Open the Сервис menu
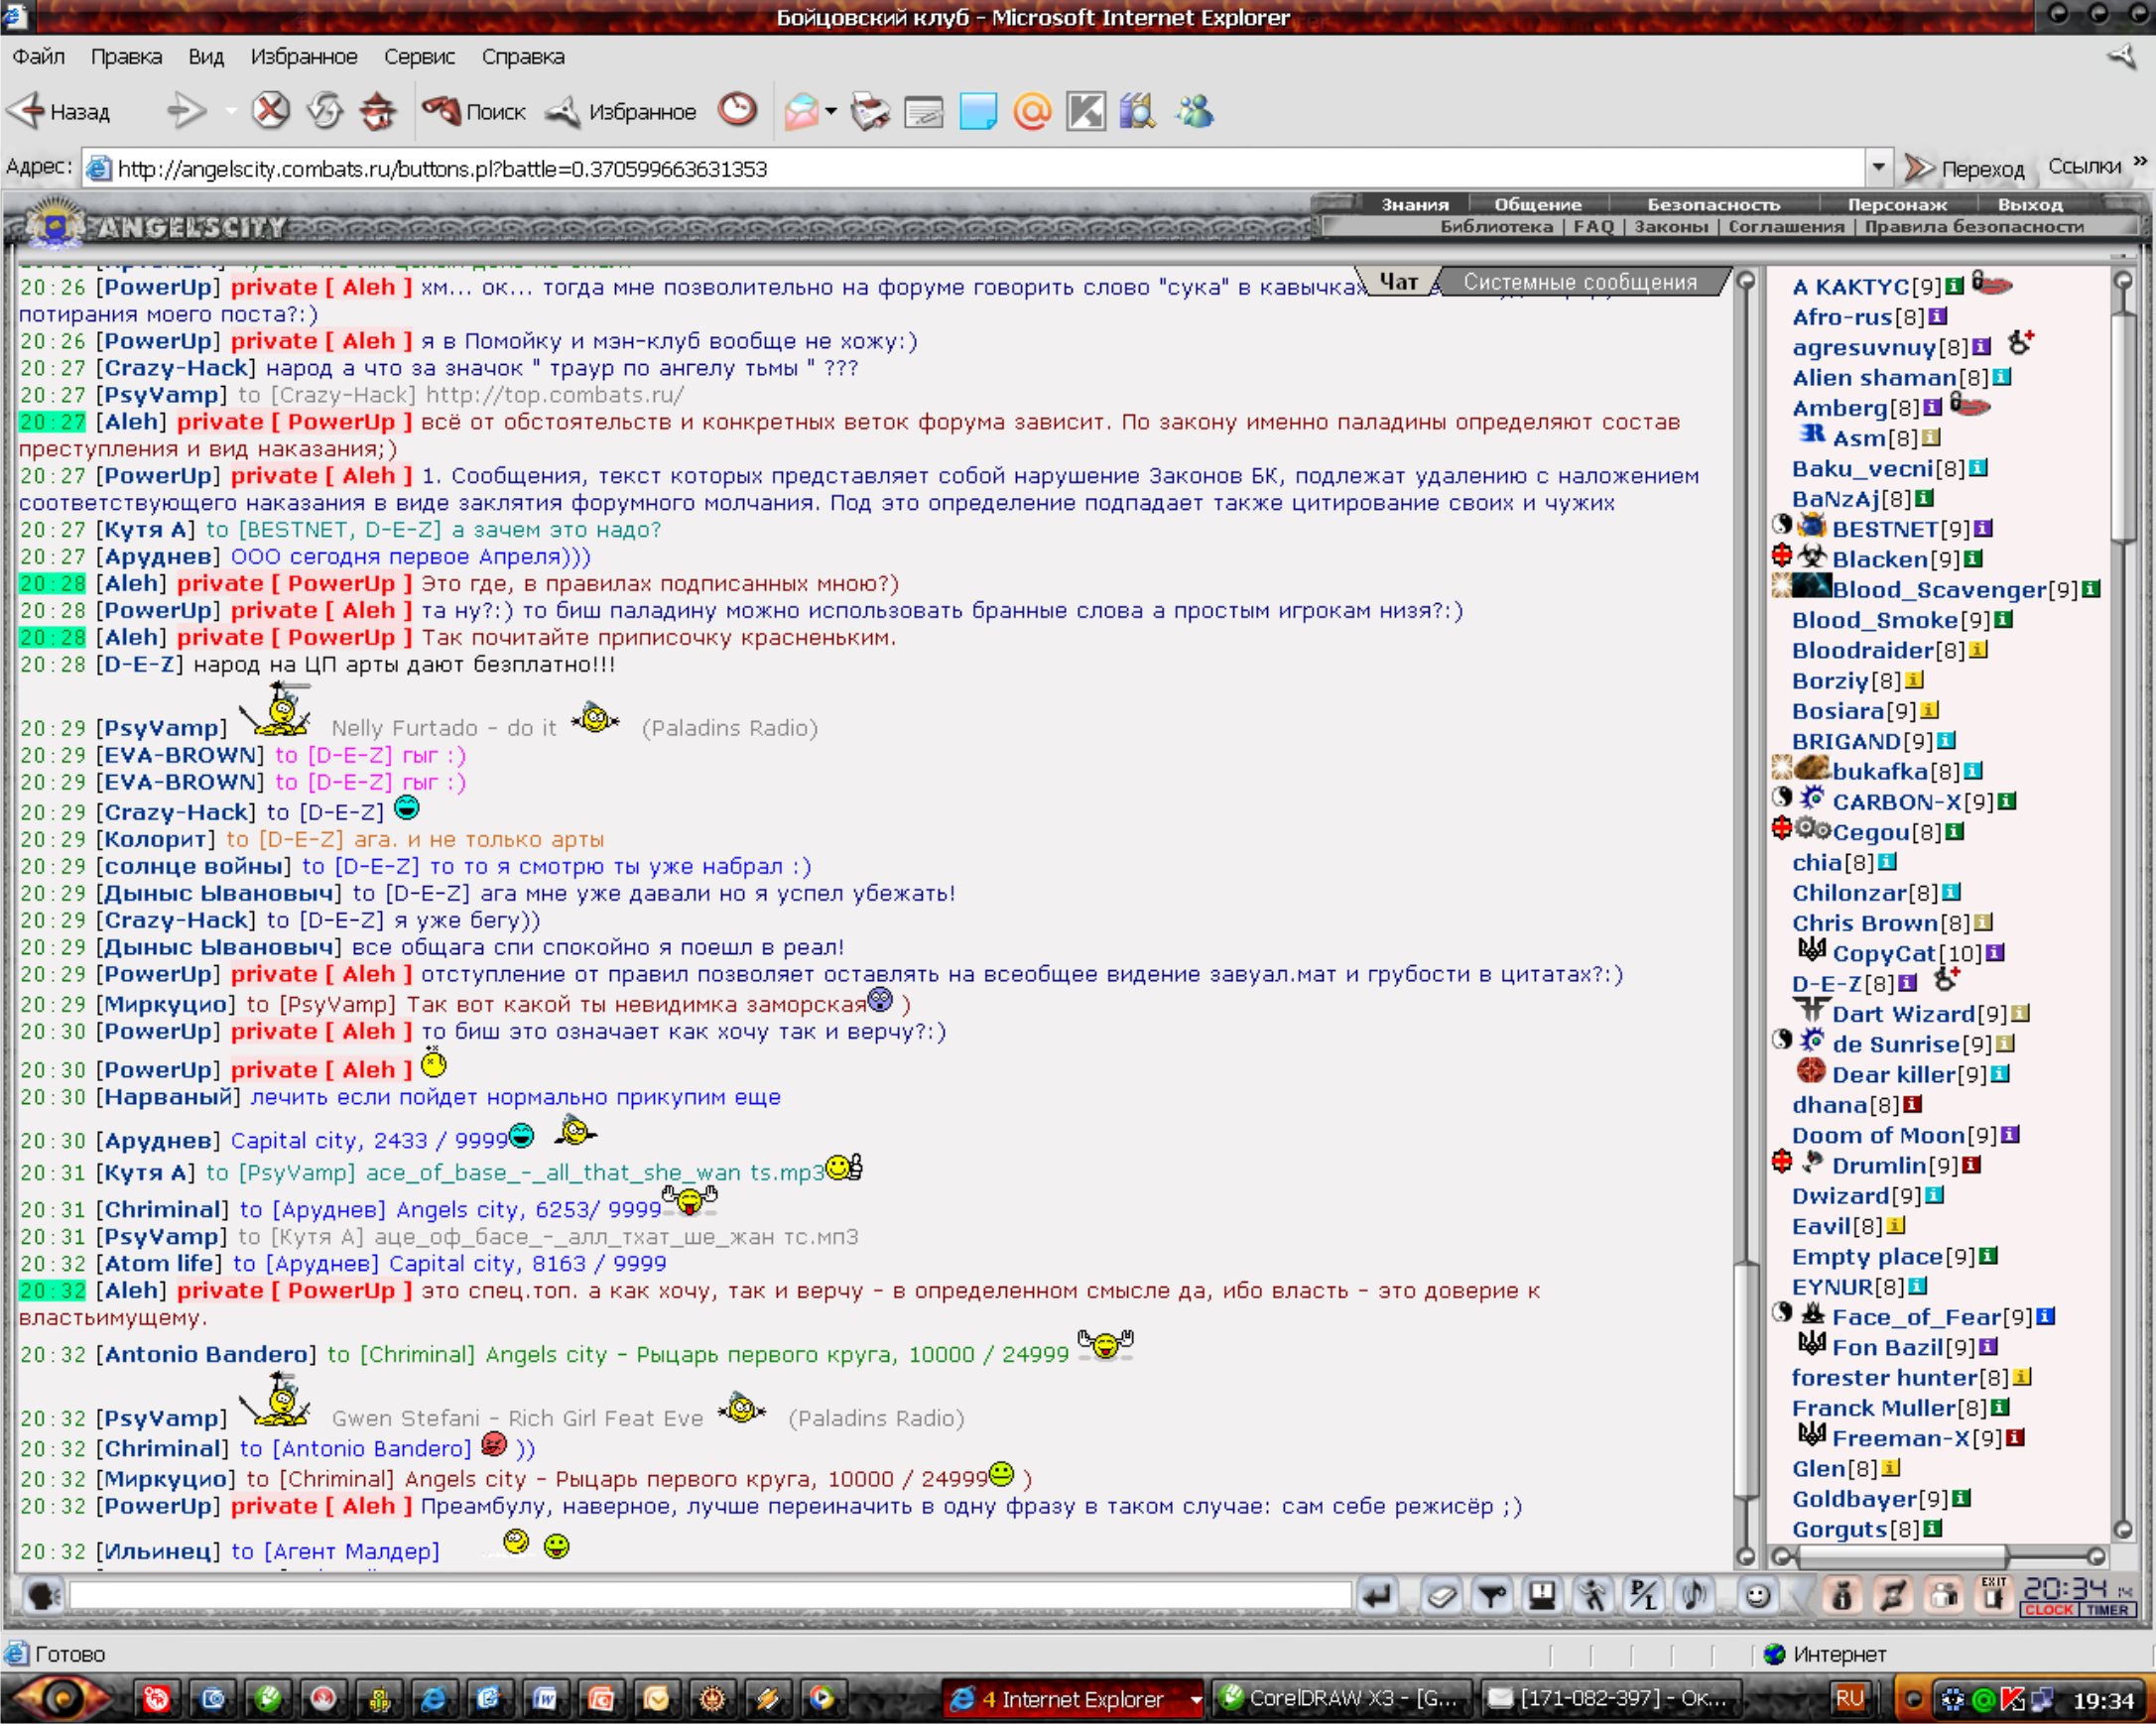This screenshot has width=2156, height=1724. [419, 56]
